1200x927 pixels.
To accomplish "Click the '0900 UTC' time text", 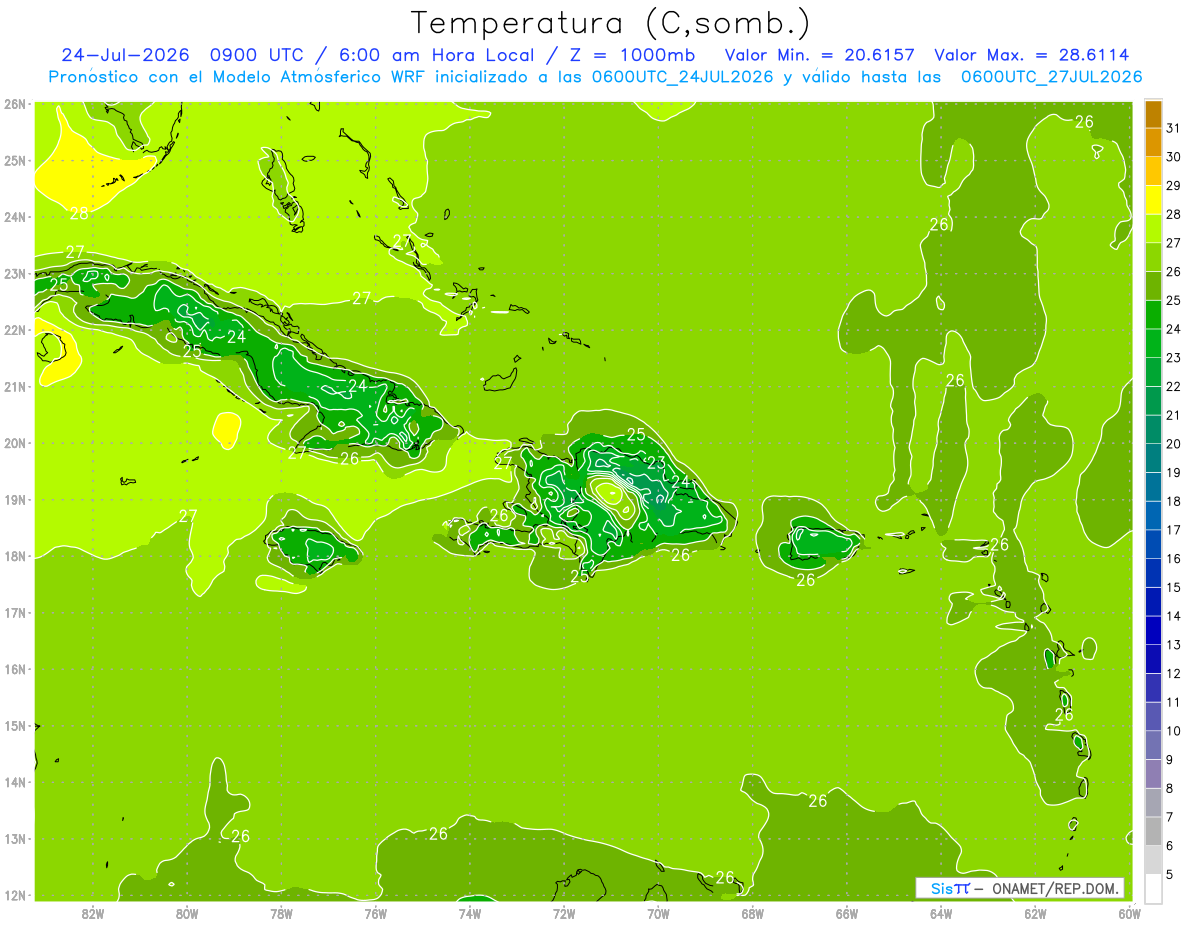I will (x=259, y=55).
